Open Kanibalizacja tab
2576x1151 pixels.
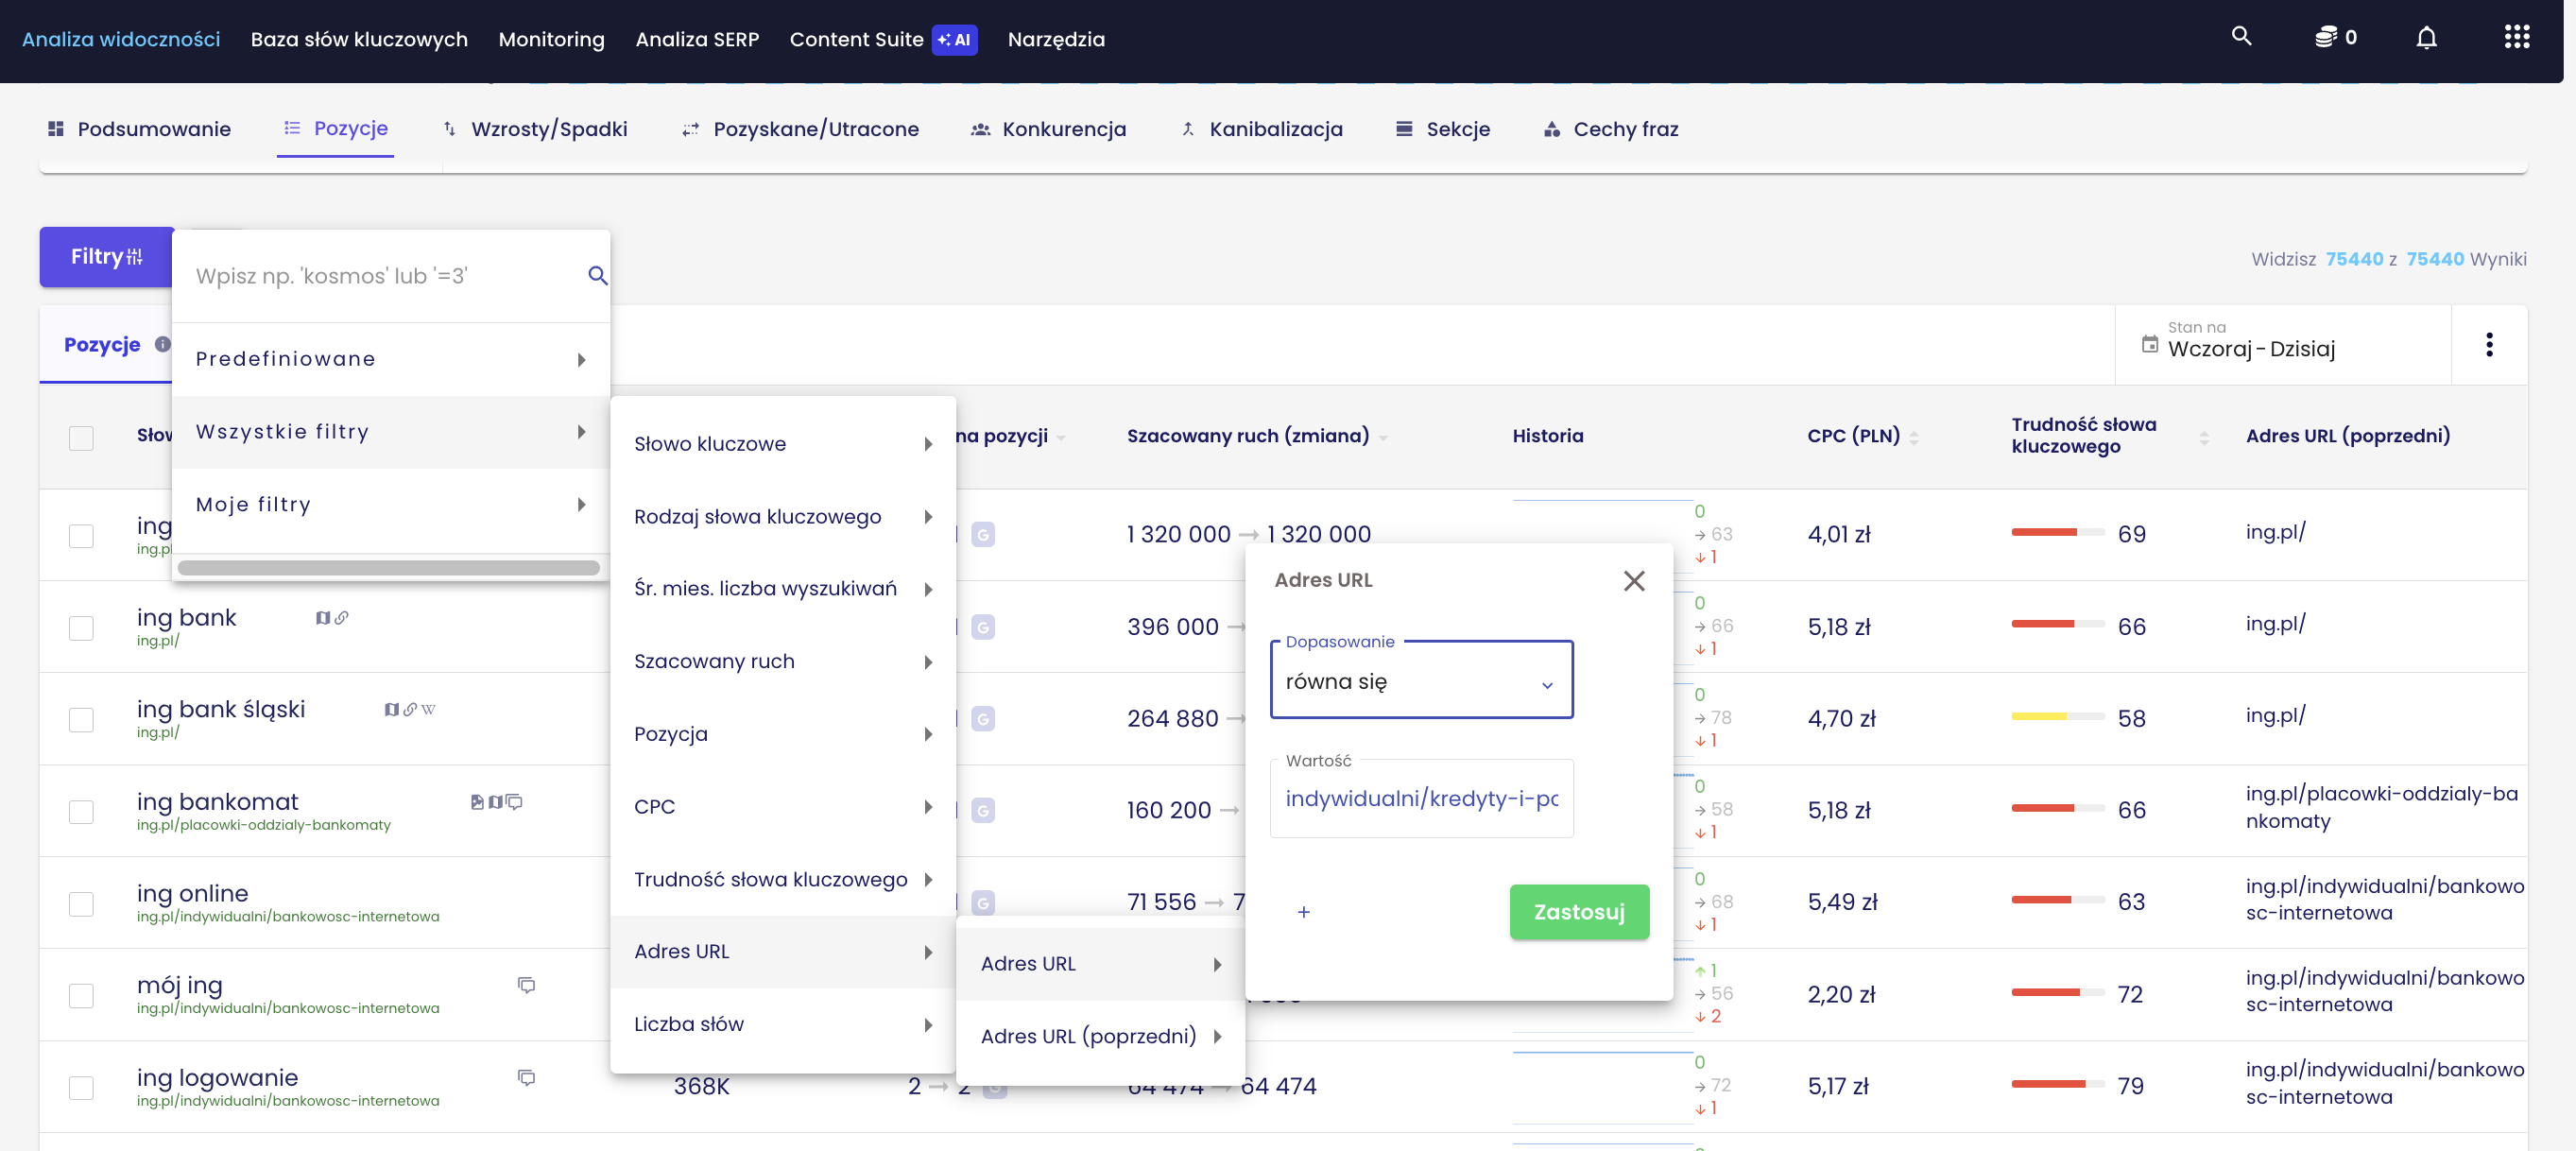click(x=1261, y=129)
